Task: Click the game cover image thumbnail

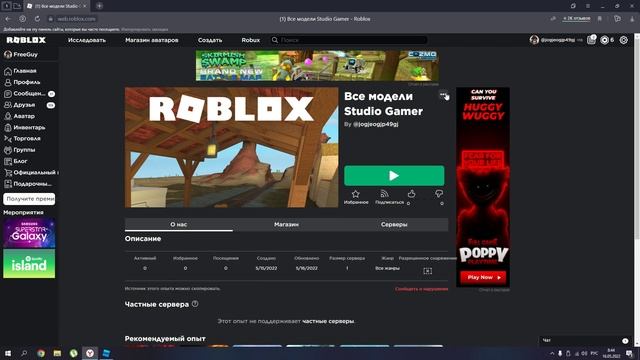Action: point(231,147)
